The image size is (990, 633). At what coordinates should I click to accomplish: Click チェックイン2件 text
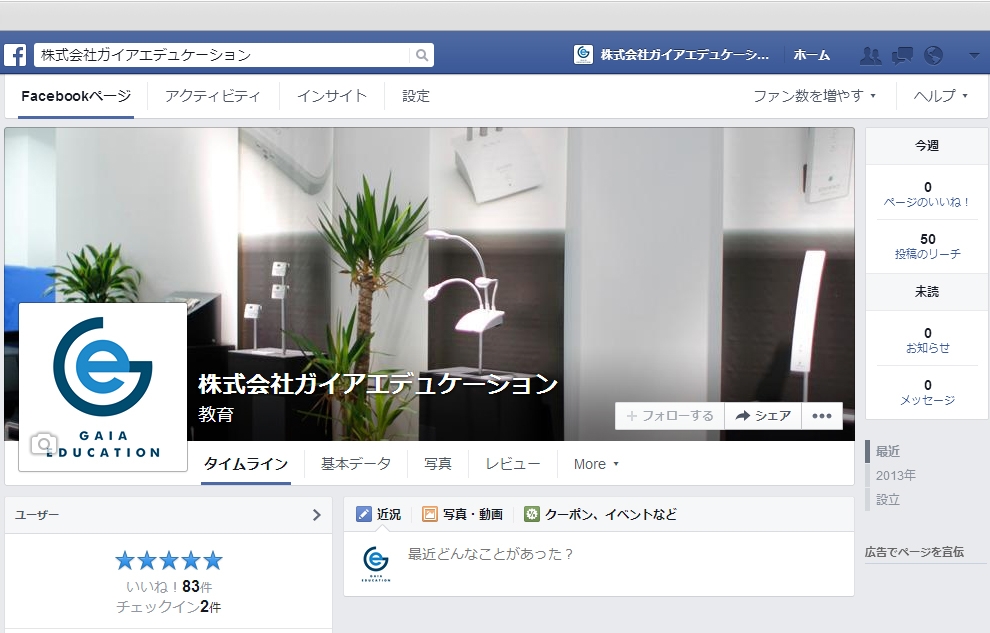tap(169, 606)
